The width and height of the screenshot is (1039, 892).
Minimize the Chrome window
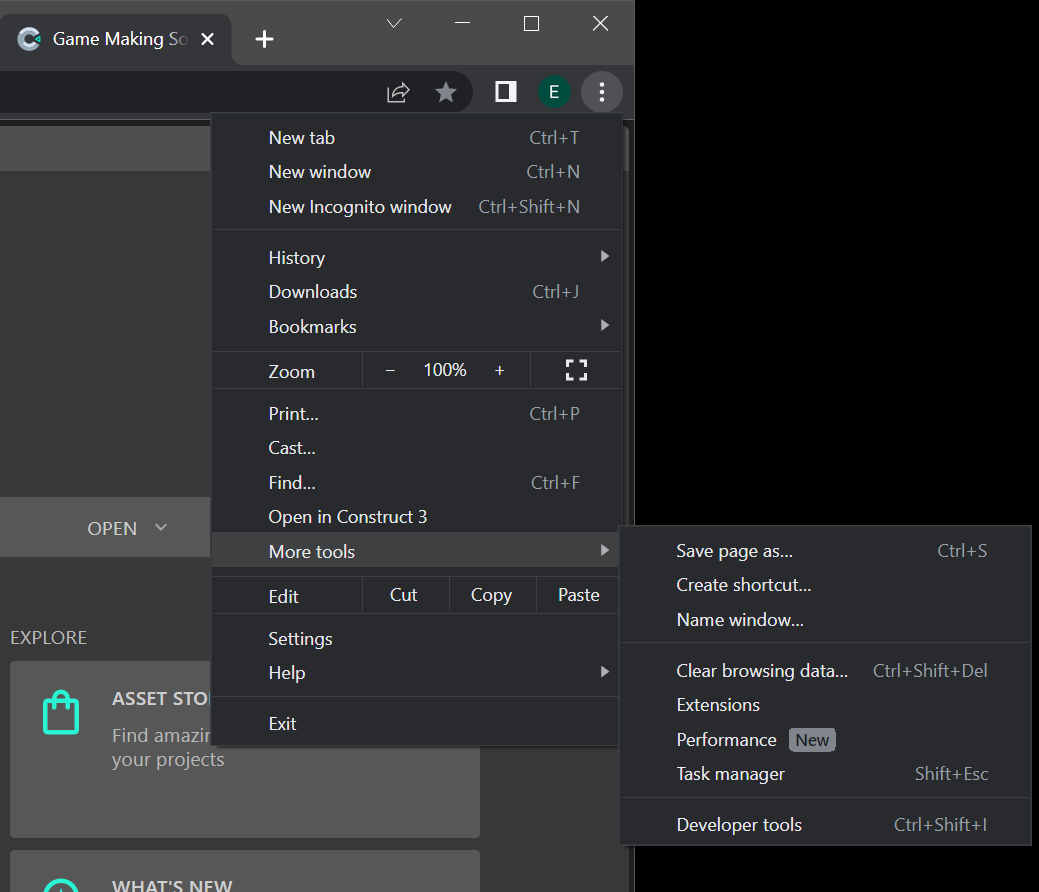point(463,23)
